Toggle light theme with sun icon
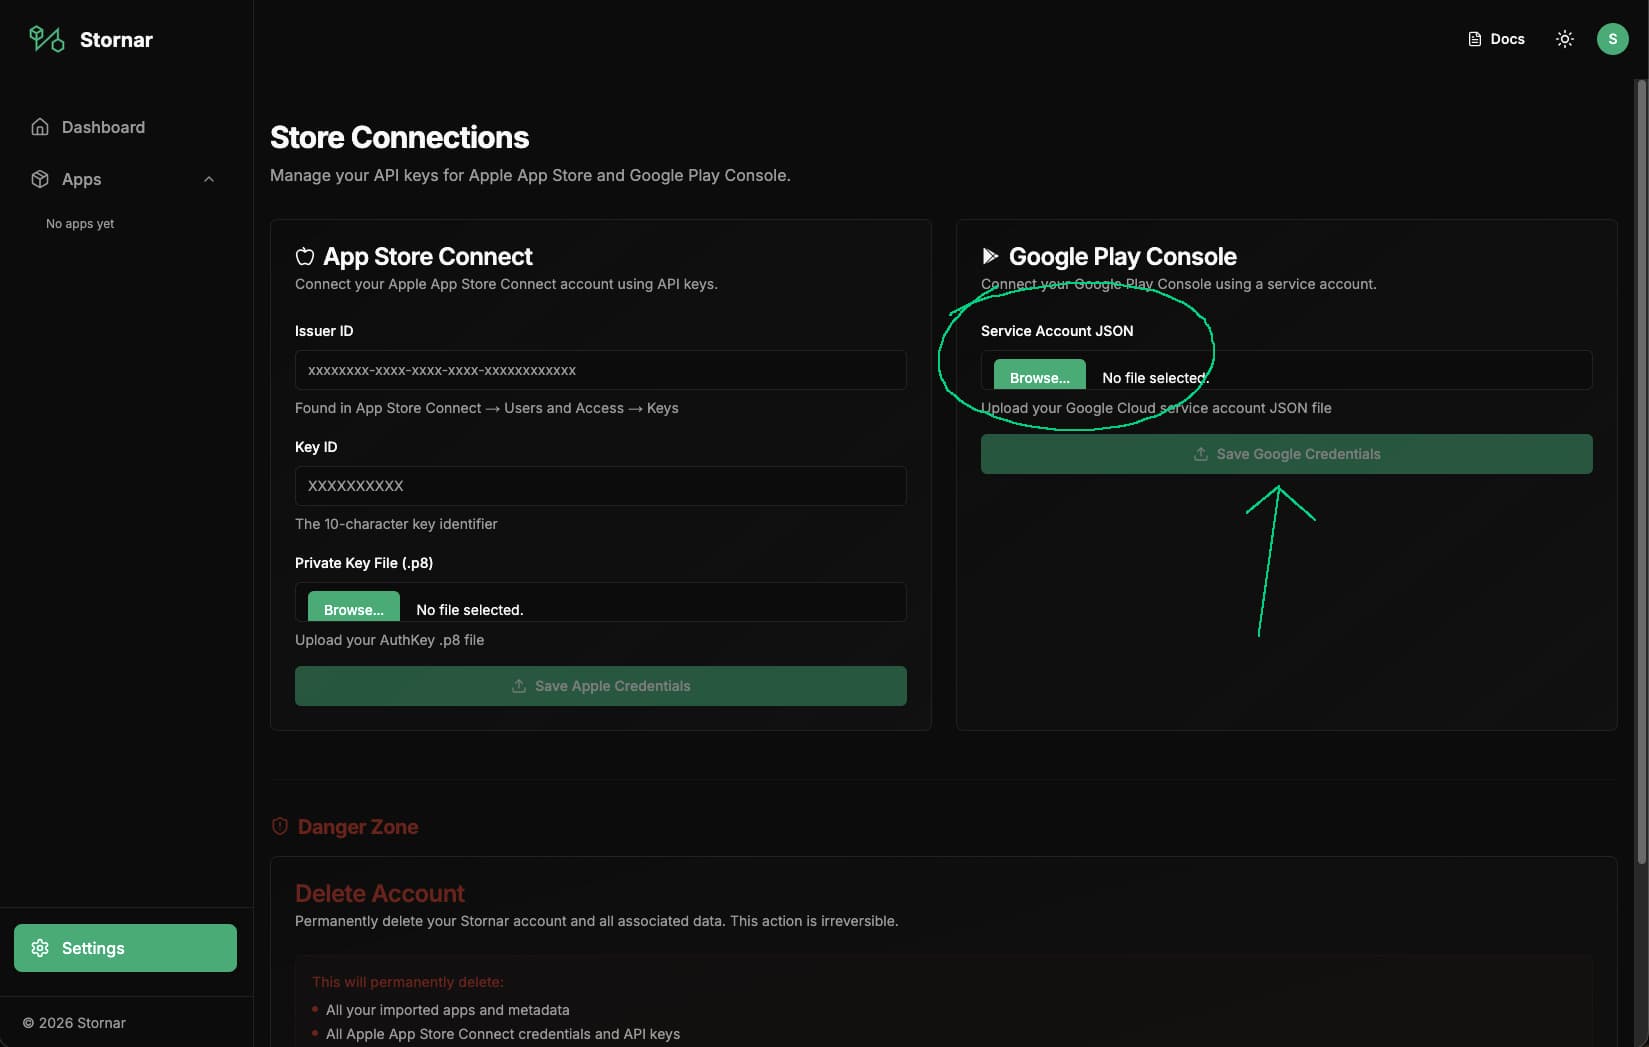Viewport: 1649px width, 1047px height. tap(1565, 39)
